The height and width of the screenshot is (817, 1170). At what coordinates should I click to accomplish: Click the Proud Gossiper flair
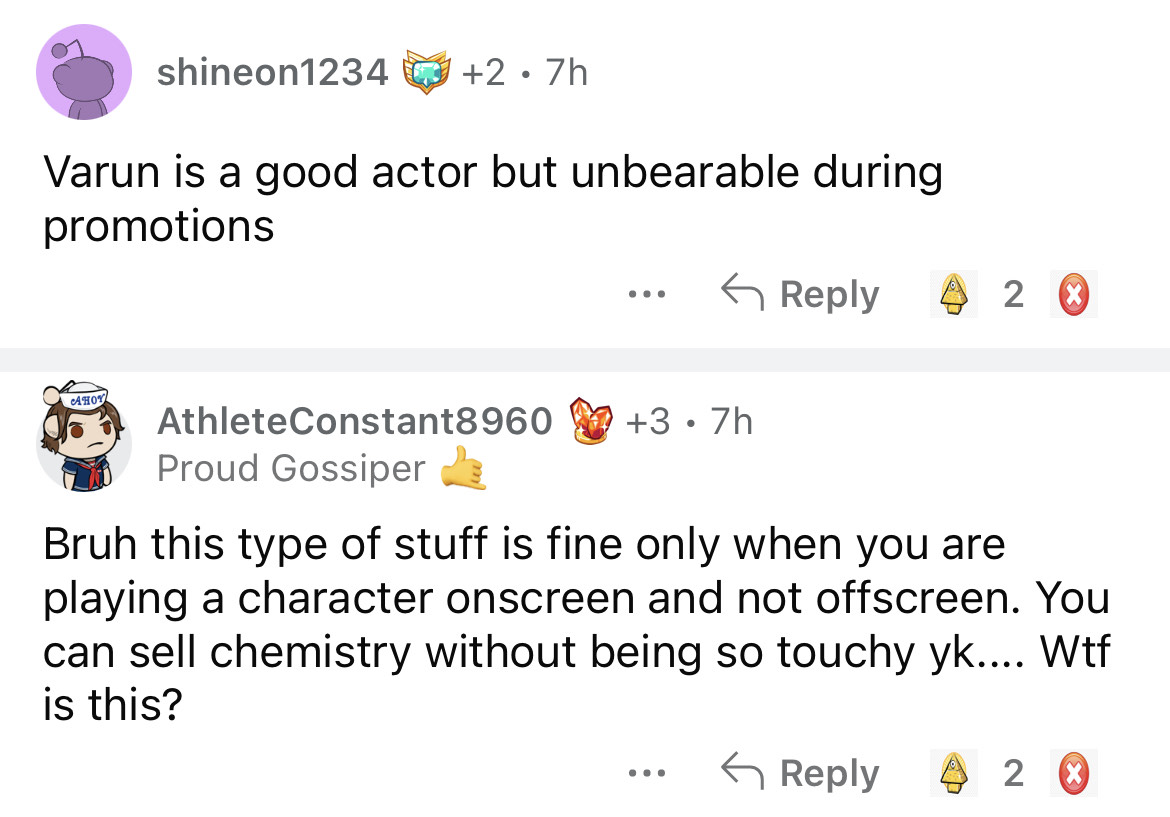click(291, 468)
